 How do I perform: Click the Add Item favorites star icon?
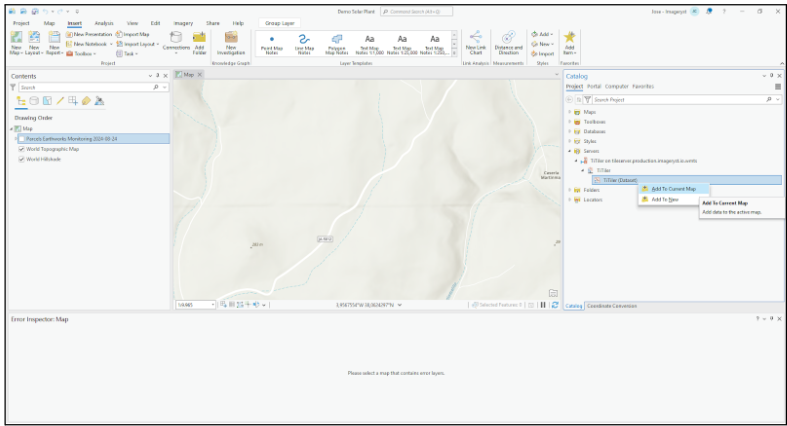tap(569, 37)
